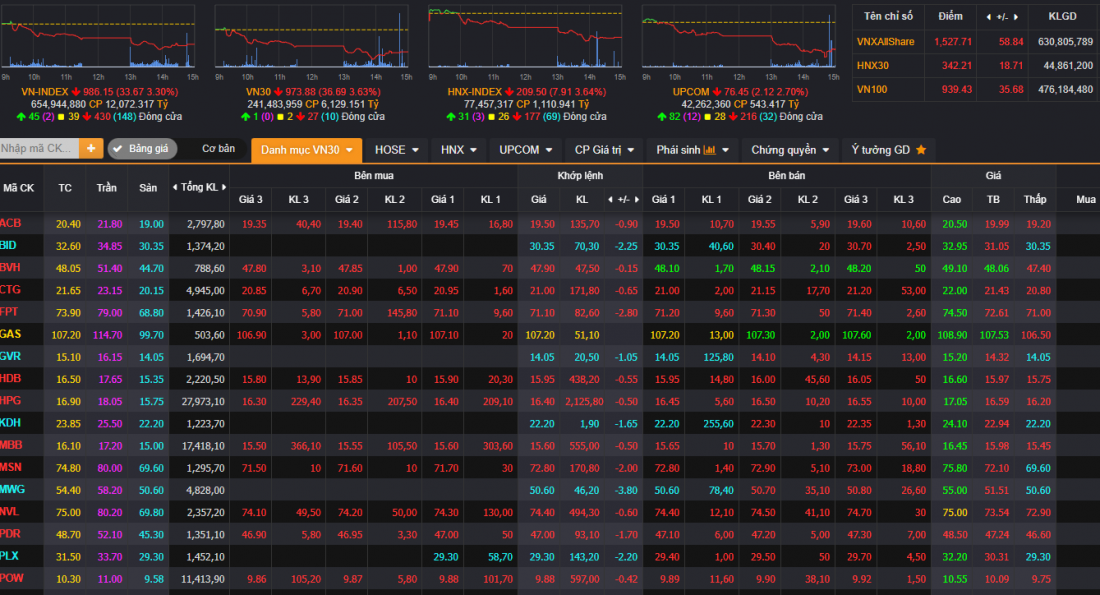Image resolution: width=1100 pixels, height=595 pixels.
Task: Open the Chứng quyền dropdown
Action: point(790,150)
